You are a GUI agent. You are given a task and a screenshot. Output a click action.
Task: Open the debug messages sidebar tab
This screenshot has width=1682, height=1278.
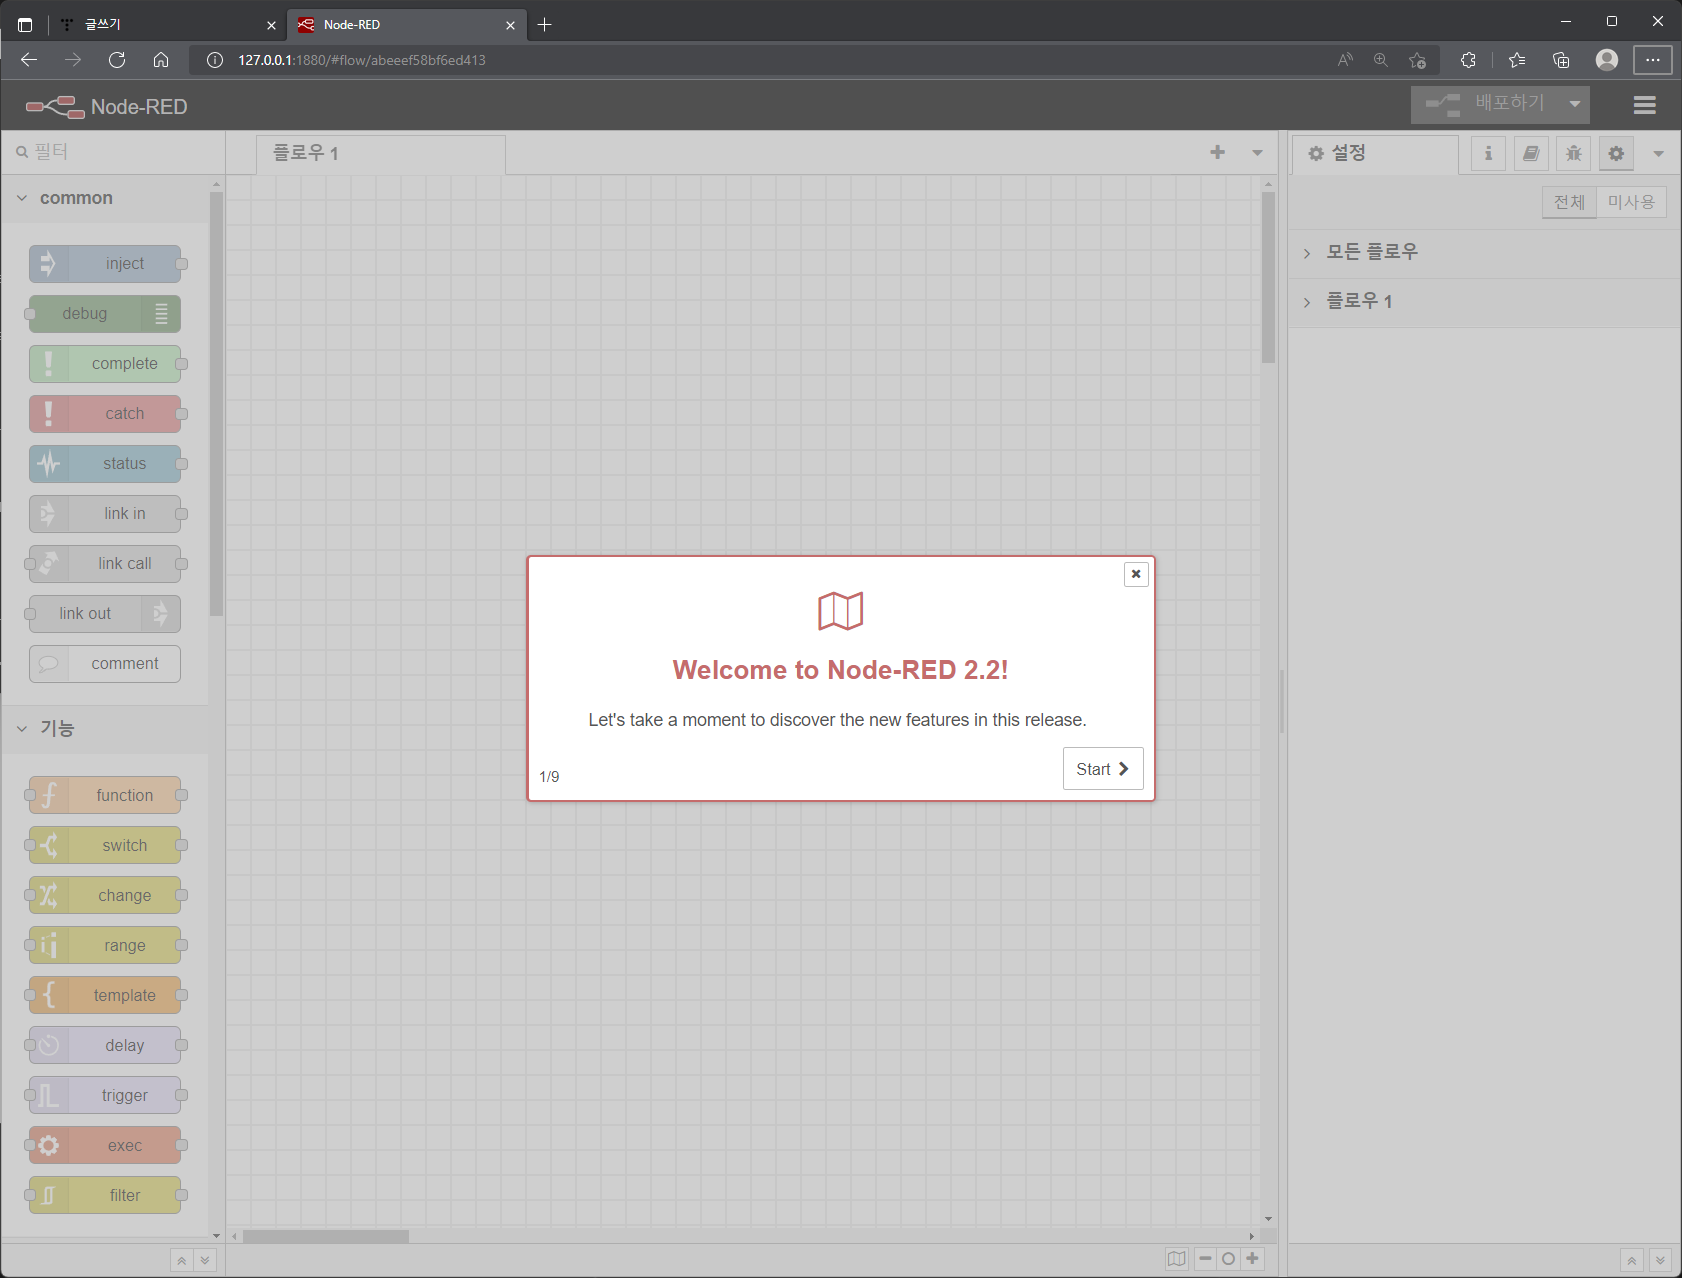pyautogui.click(x=1574, y=153)
